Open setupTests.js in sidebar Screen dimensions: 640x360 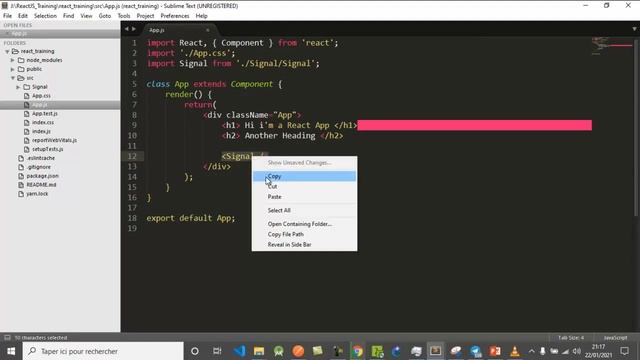click(47, 149)
